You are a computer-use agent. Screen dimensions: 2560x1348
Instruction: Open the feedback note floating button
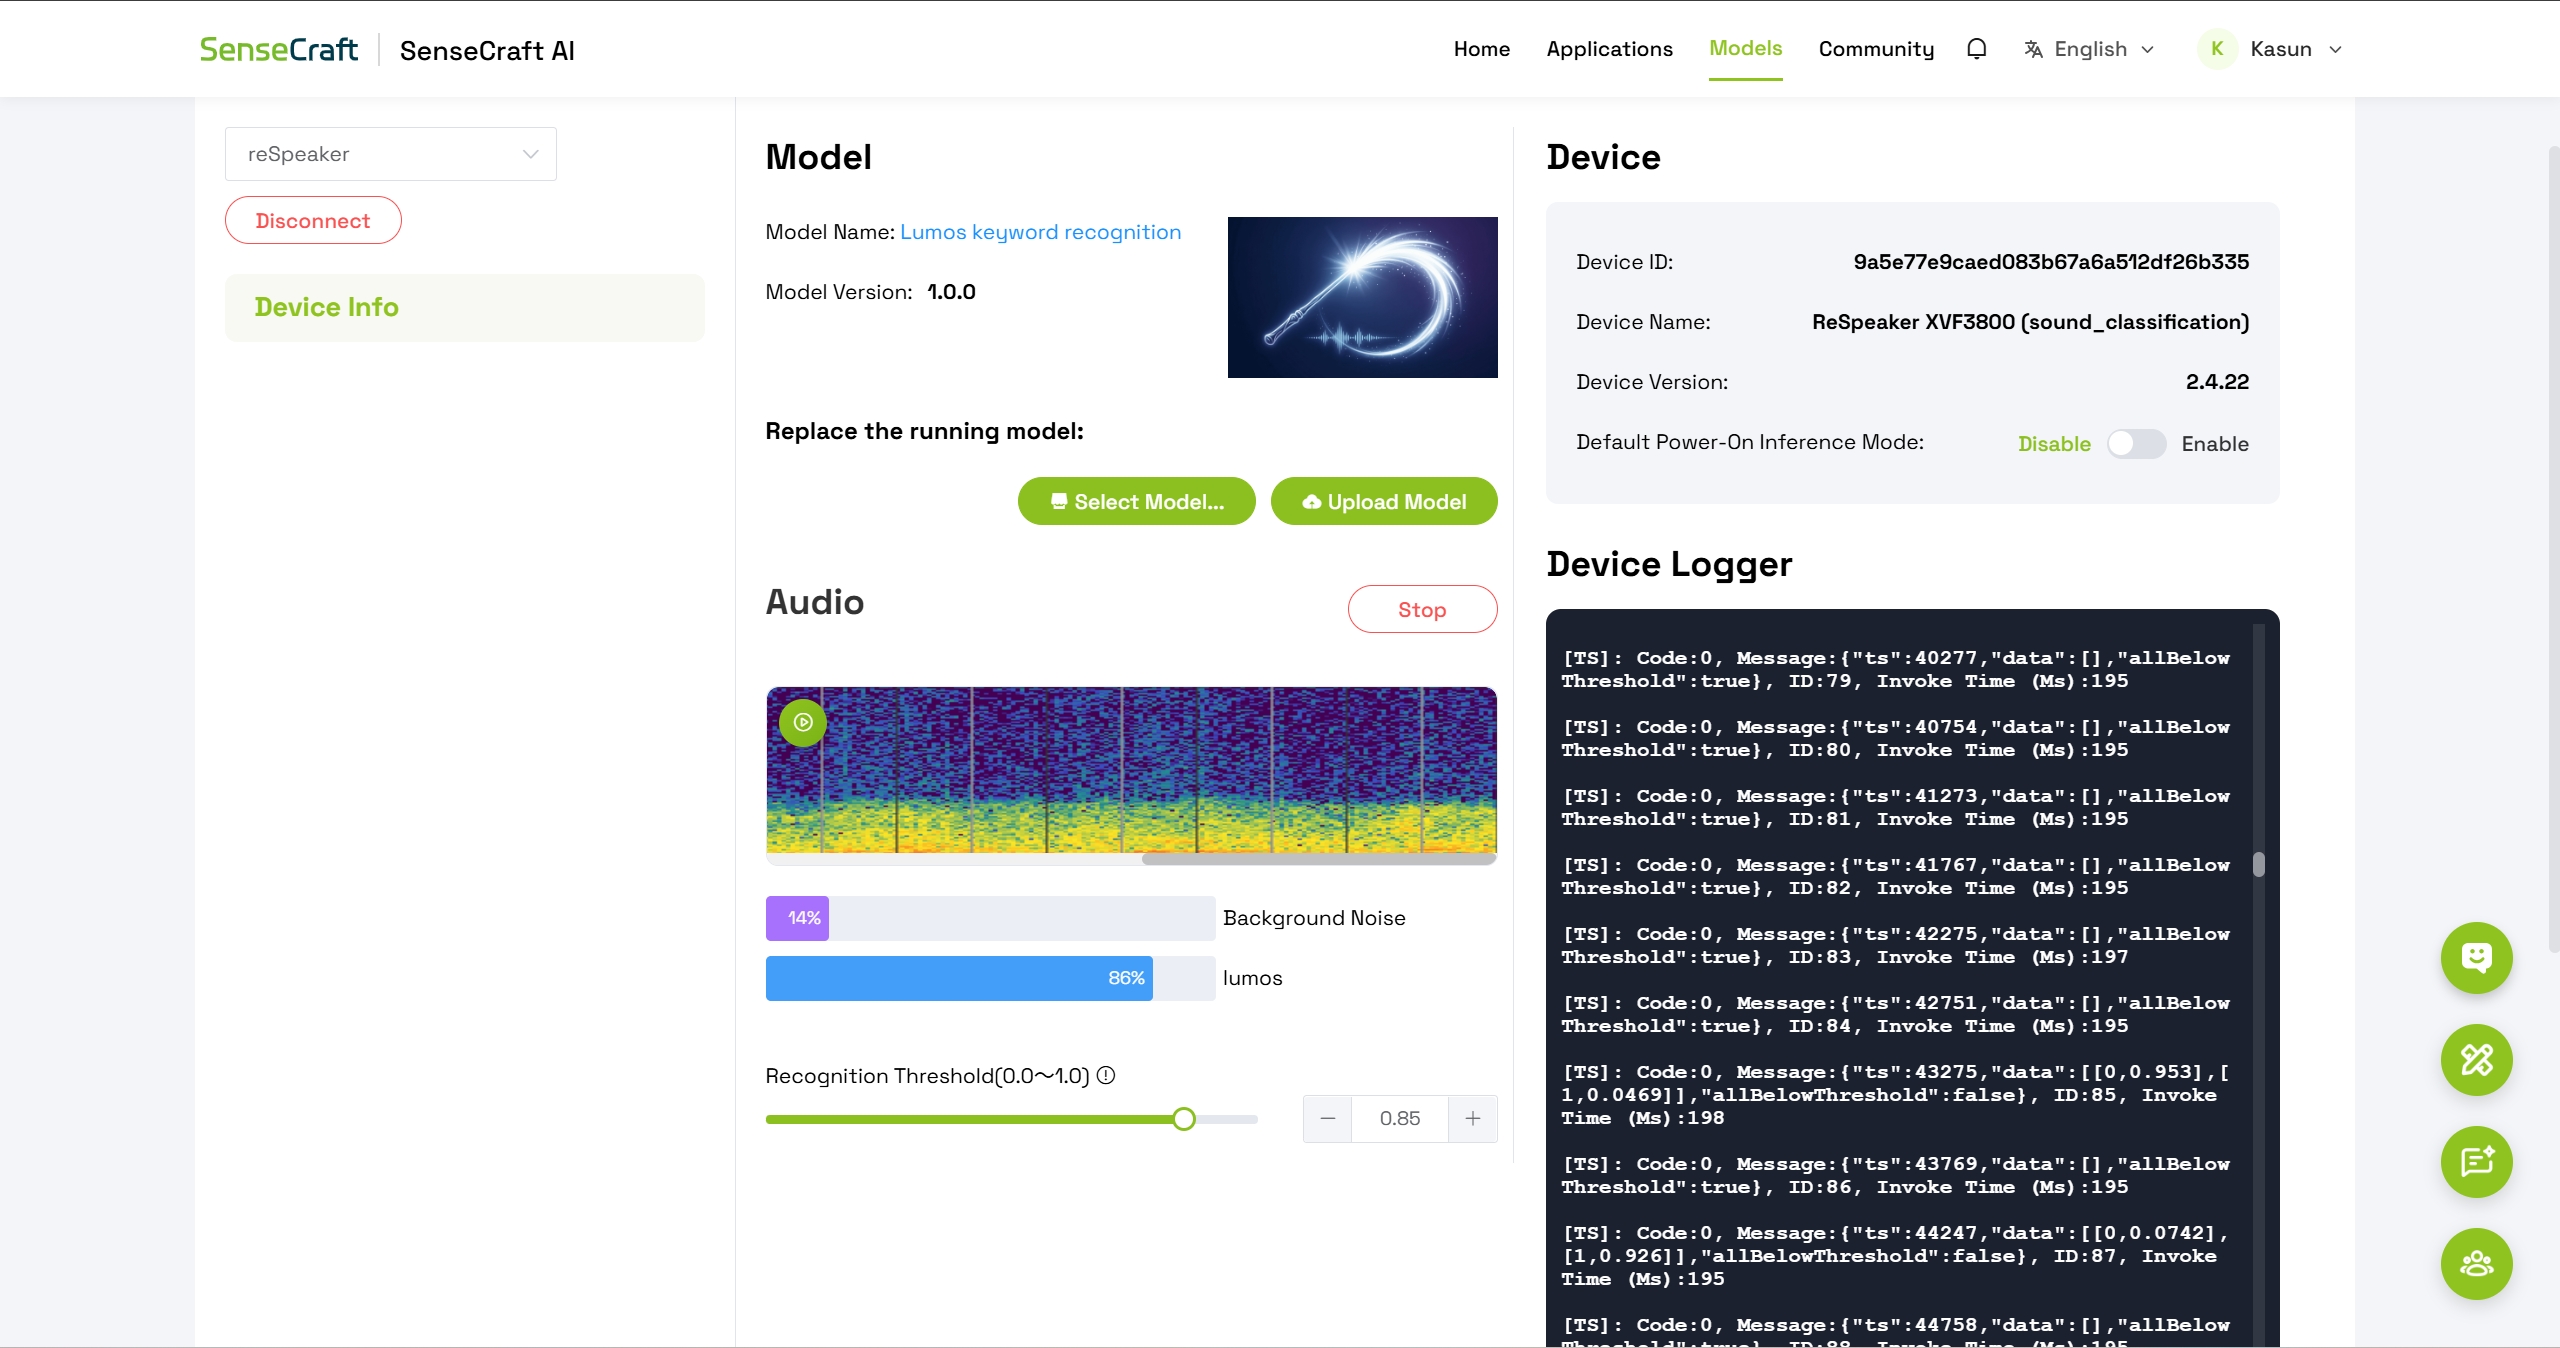click(2476, 1162)
